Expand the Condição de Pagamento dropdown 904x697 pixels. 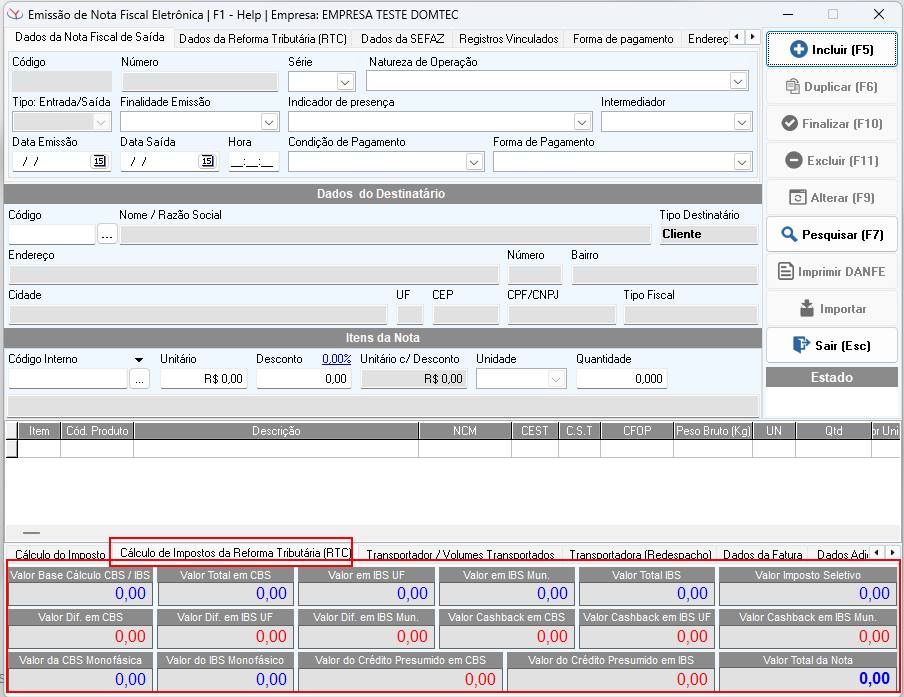point(474,162)
